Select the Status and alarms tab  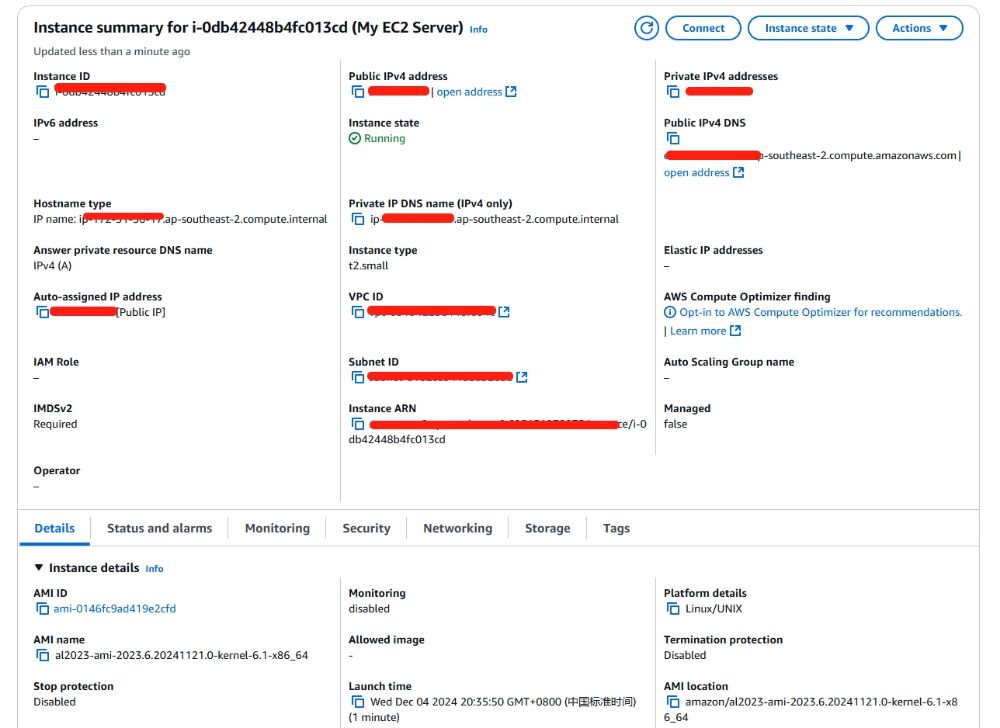click(x=159, y=528)
